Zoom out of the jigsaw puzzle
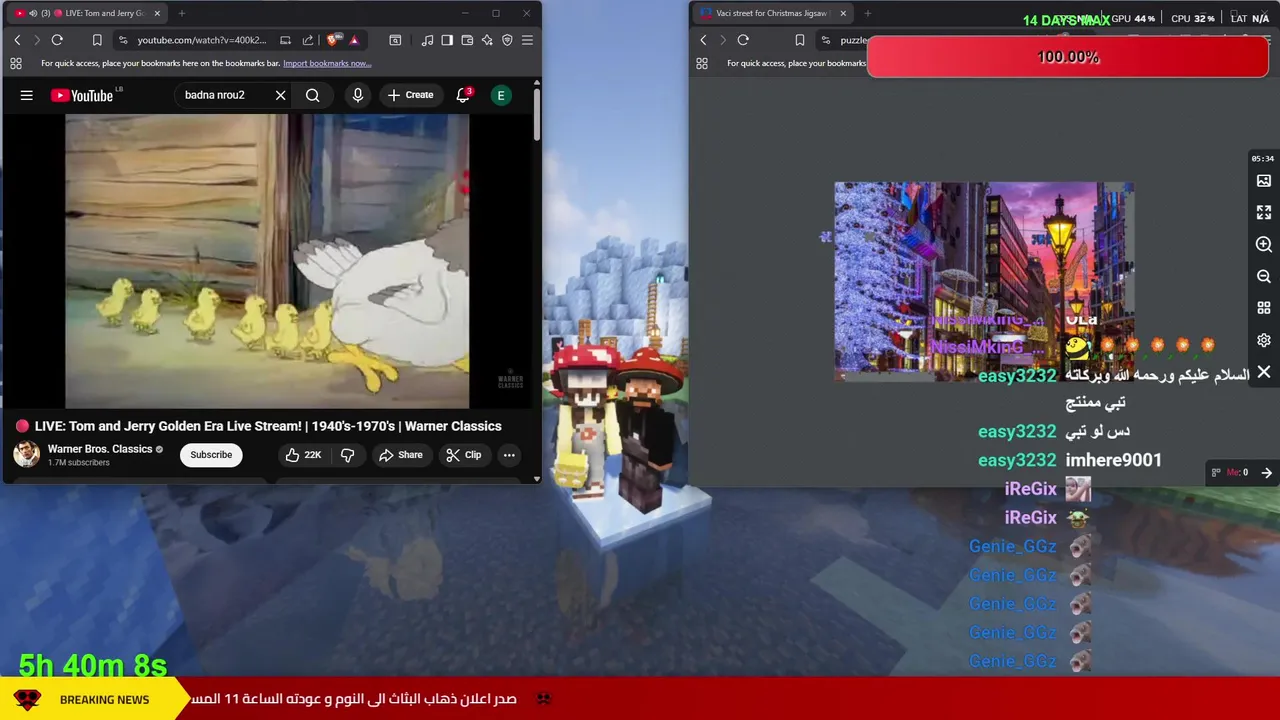Viewport: 1280px width, 720px height. click(1264, 277)
